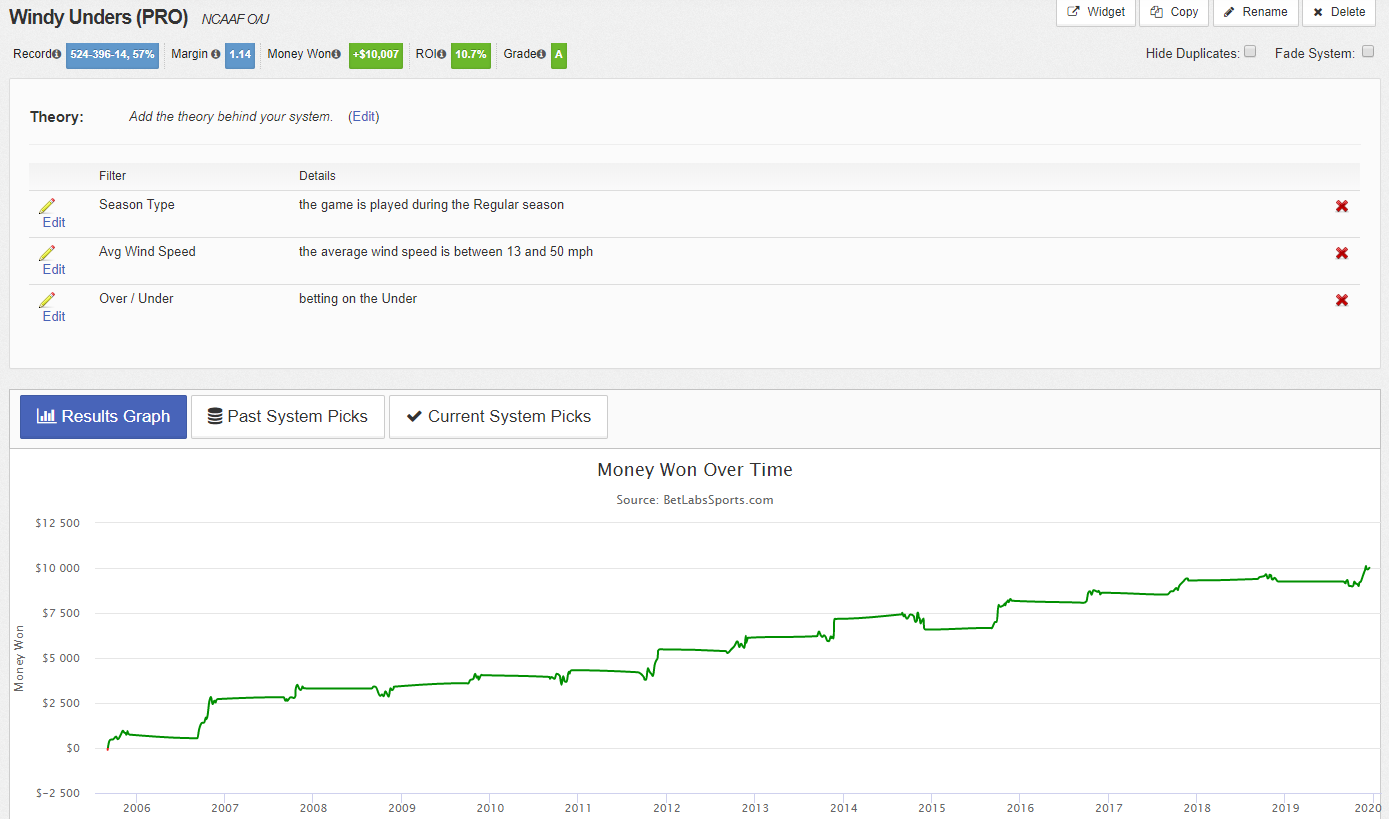Toggle the Fade System checkbox
The width and height of the screenshot is (1389, 819).
1368,52
